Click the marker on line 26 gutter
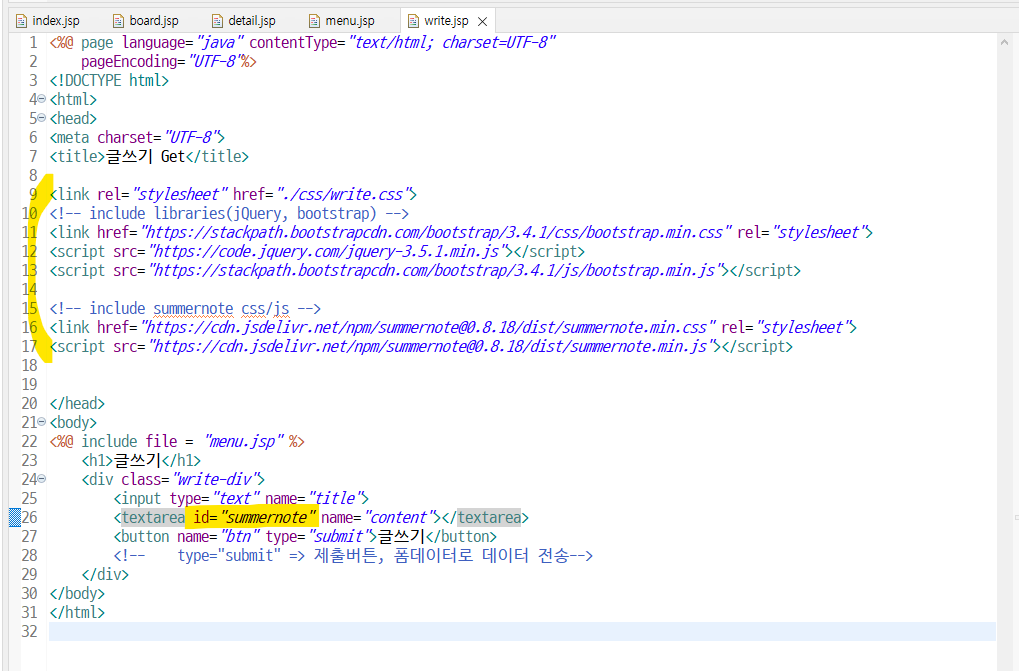 click(14, 518)
